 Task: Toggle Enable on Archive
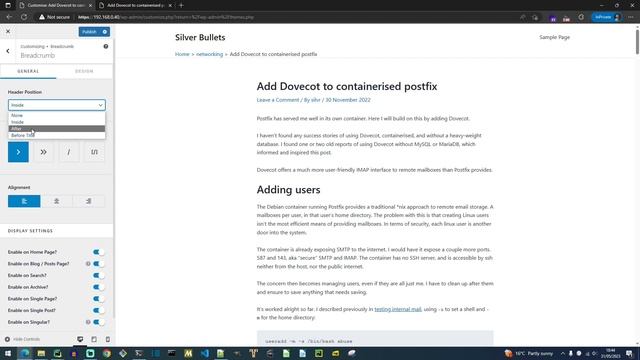click(98, 287)
